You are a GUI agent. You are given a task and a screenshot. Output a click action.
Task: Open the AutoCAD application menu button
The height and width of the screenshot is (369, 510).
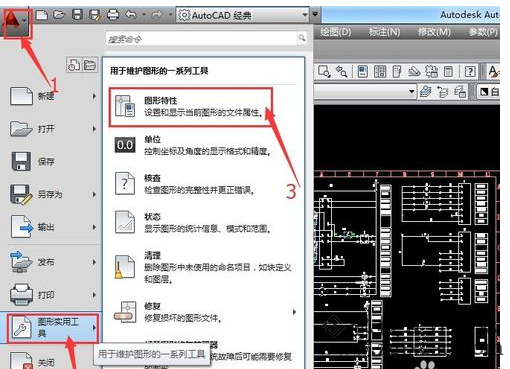click(16, 22)
